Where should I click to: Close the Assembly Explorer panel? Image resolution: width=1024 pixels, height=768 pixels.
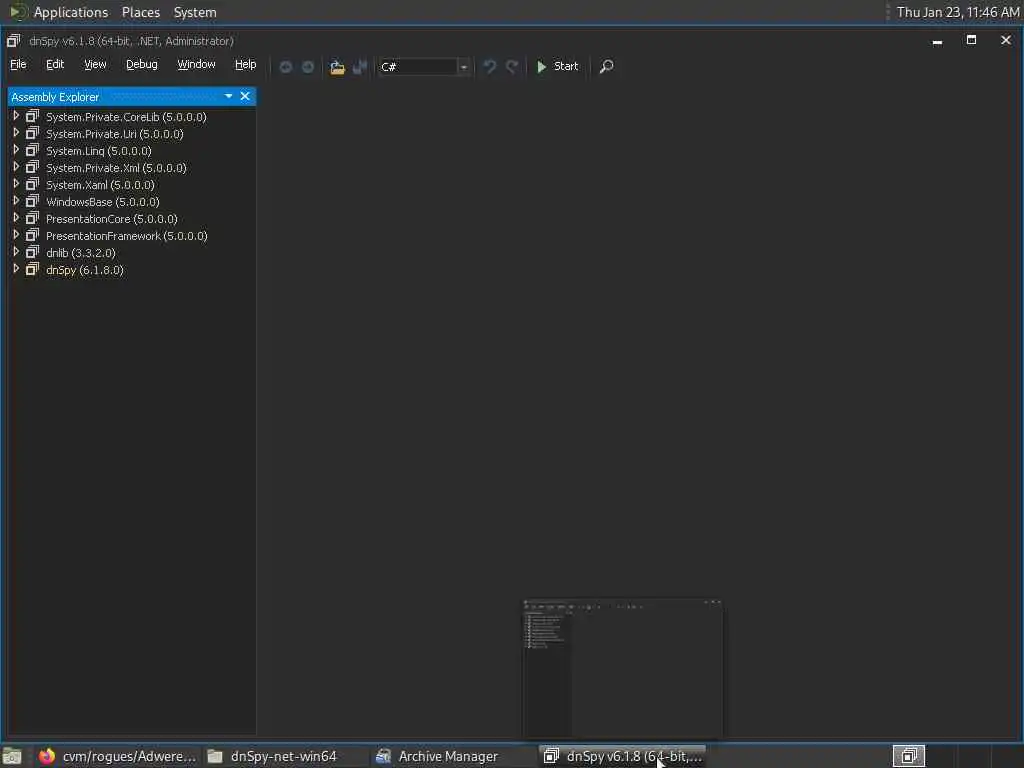coord(245,96)
